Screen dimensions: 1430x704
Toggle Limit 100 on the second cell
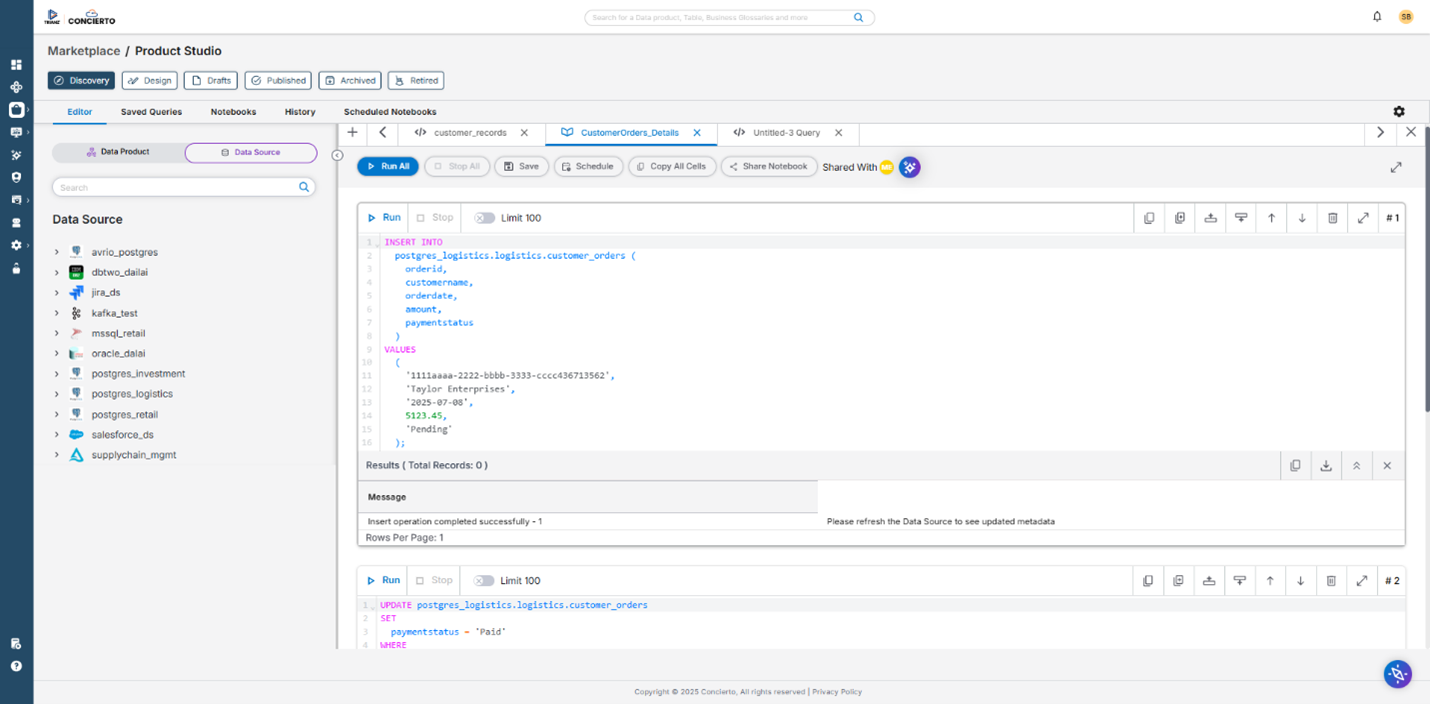click(484, 580)
